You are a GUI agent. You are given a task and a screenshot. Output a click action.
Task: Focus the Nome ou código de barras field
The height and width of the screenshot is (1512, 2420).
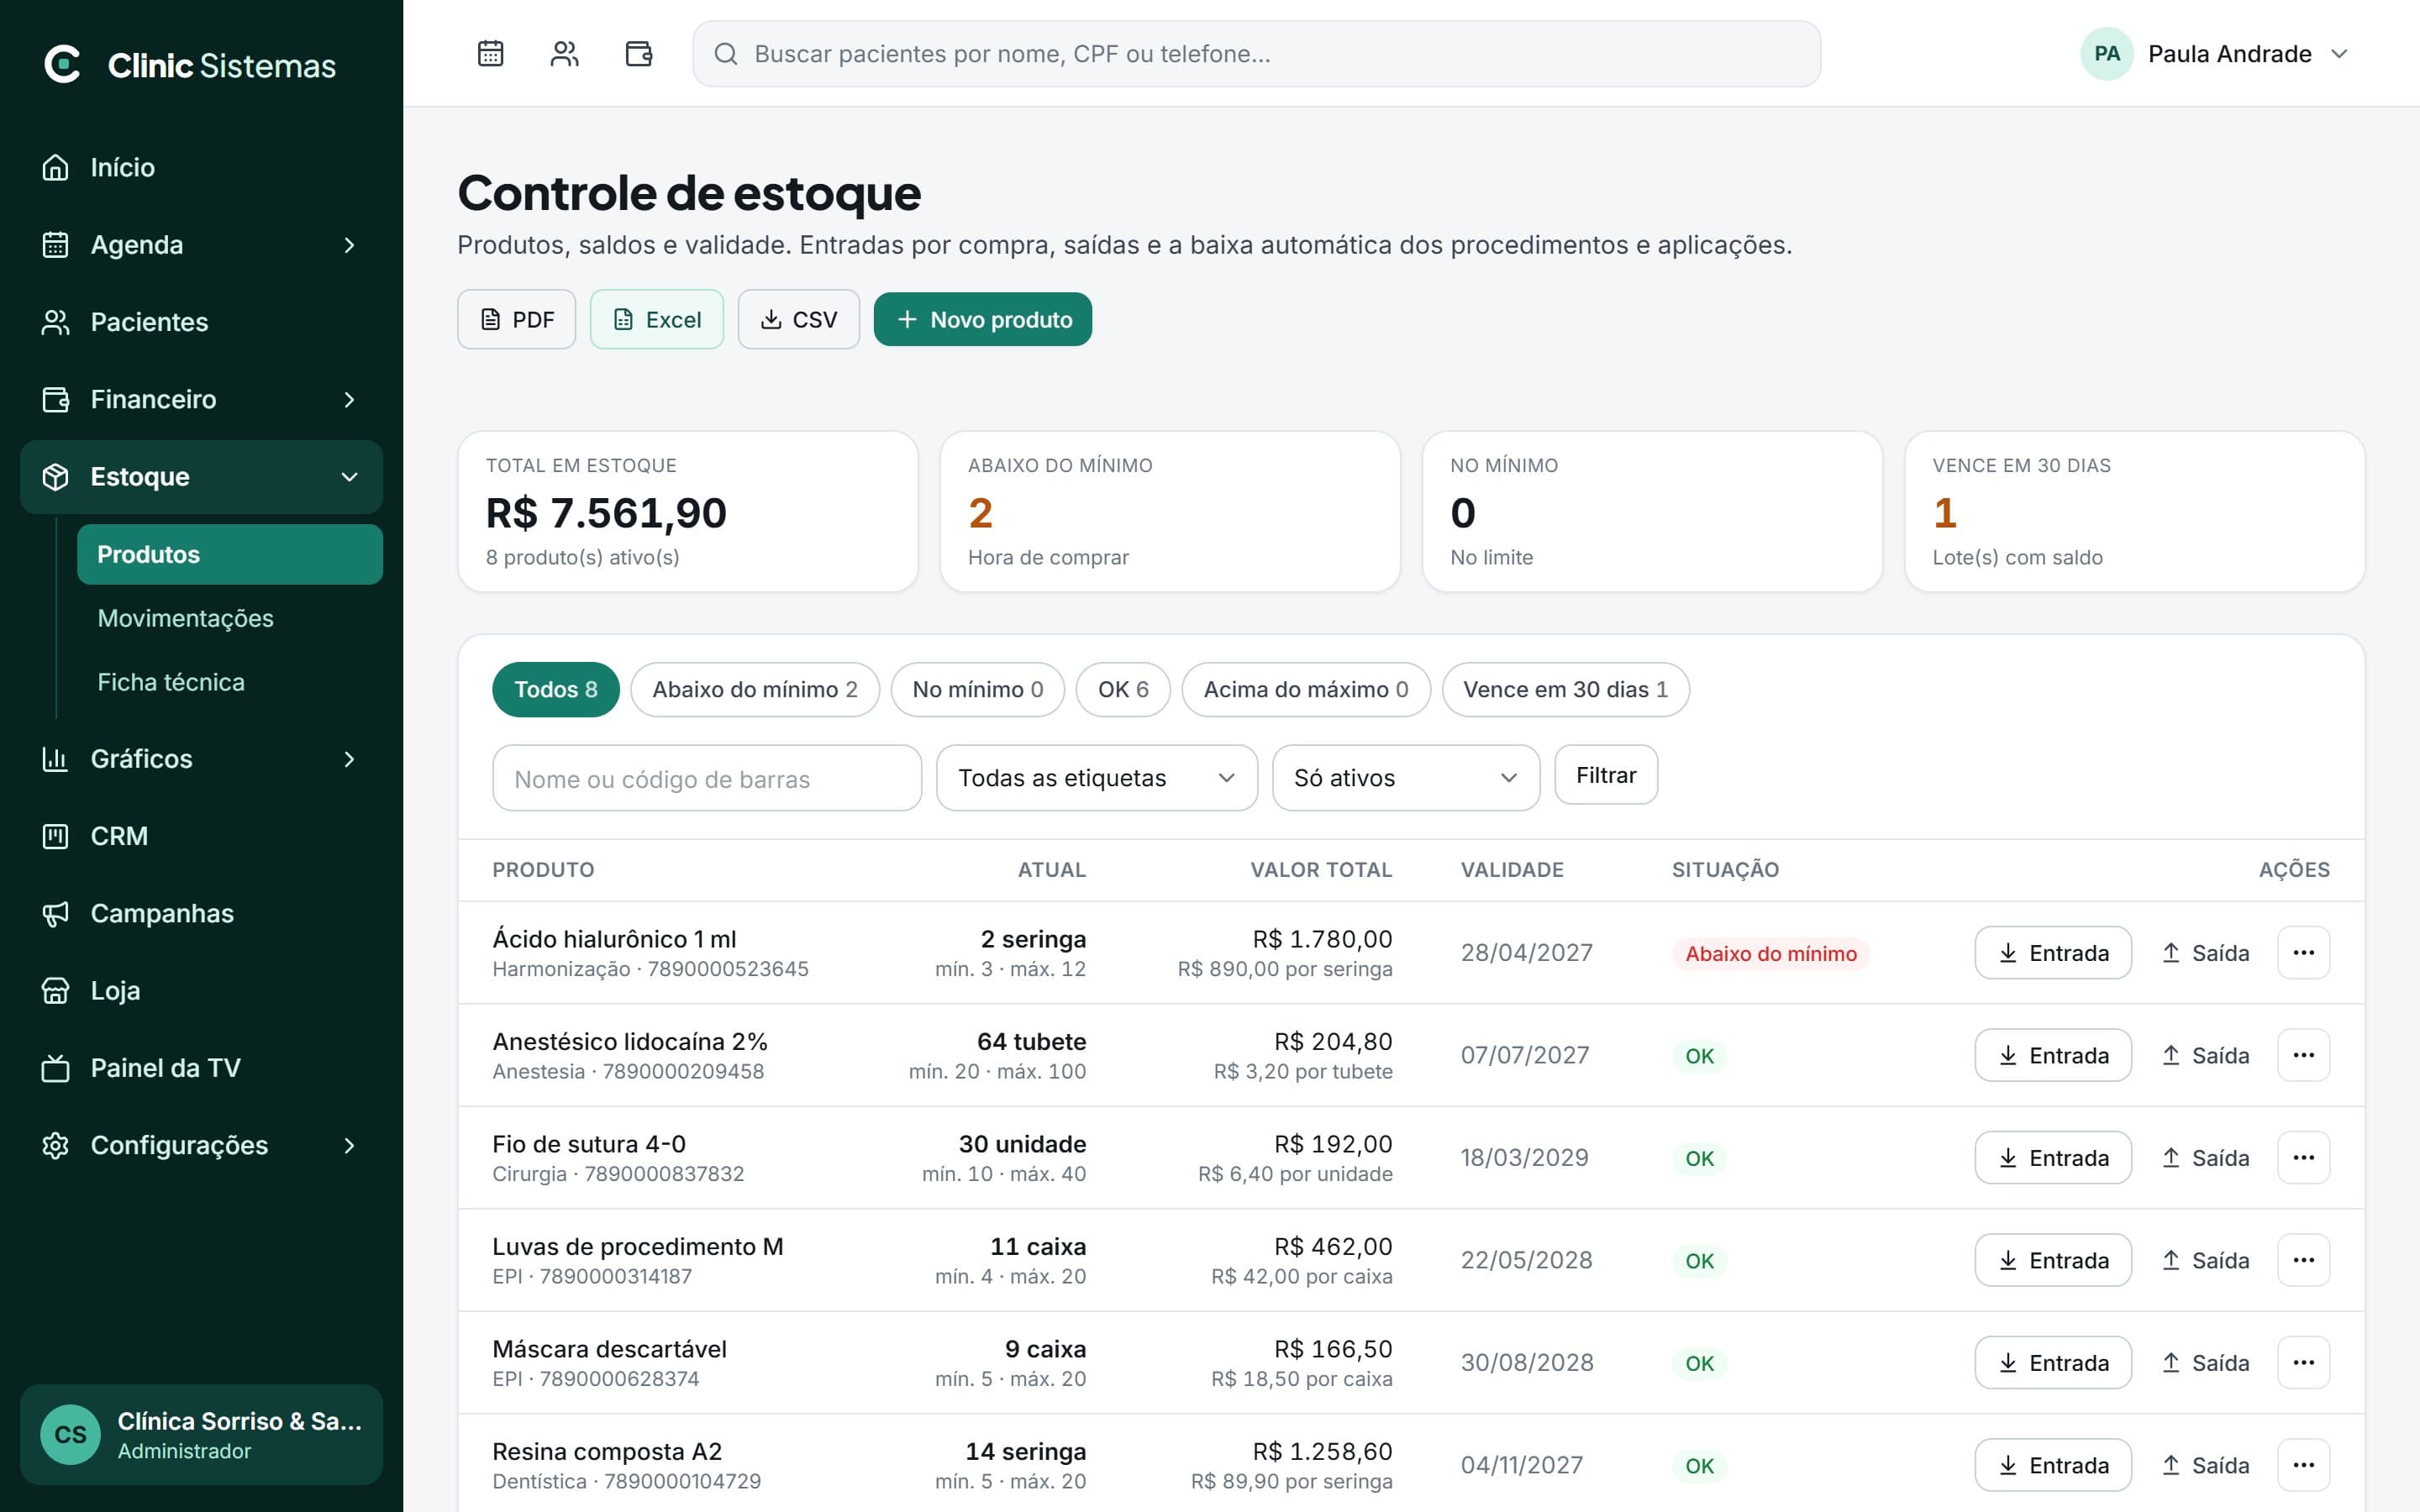tap(706, 778)
